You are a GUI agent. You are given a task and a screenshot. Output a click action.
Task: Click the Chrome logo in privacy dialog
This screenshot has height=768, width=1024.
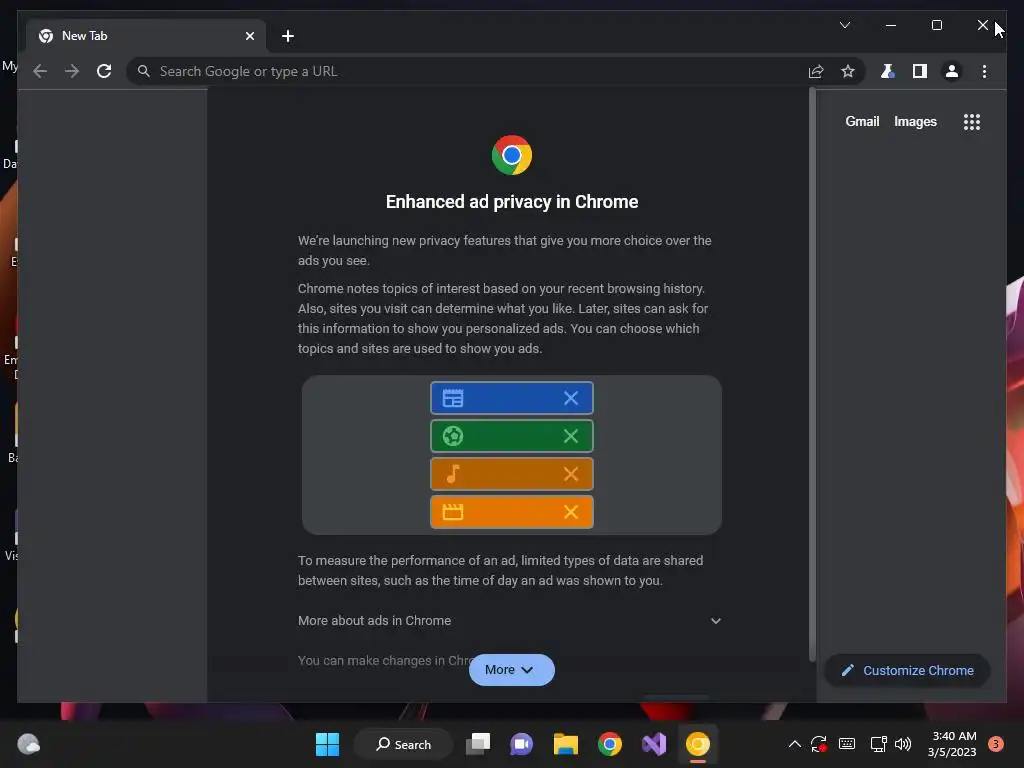click(x=512, y=155)
